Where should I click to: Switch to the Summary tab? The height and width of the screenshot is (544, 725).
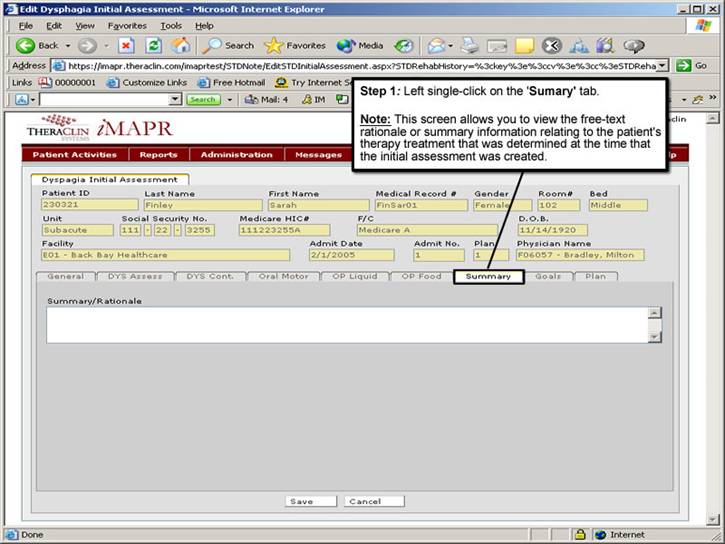(x=488, y=276)
